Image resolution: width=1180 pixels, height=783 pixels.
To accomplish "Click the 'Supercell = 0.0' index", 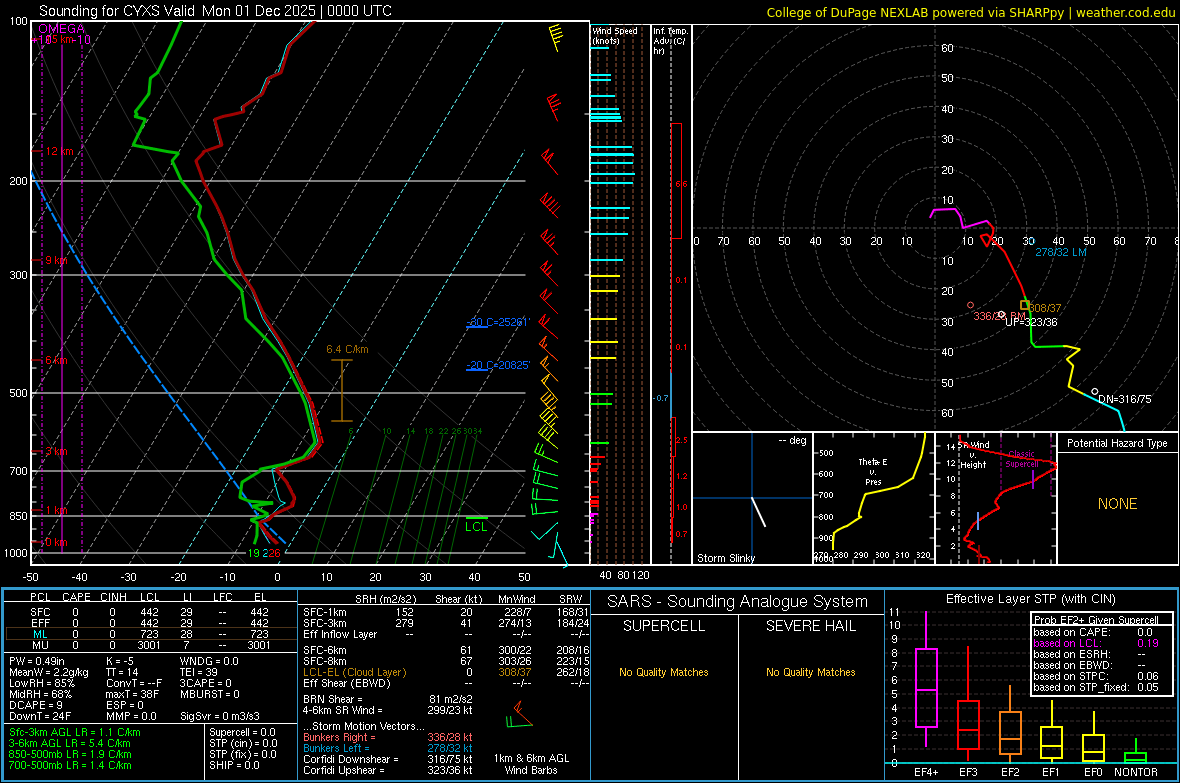I will click(x=242, y=732).
